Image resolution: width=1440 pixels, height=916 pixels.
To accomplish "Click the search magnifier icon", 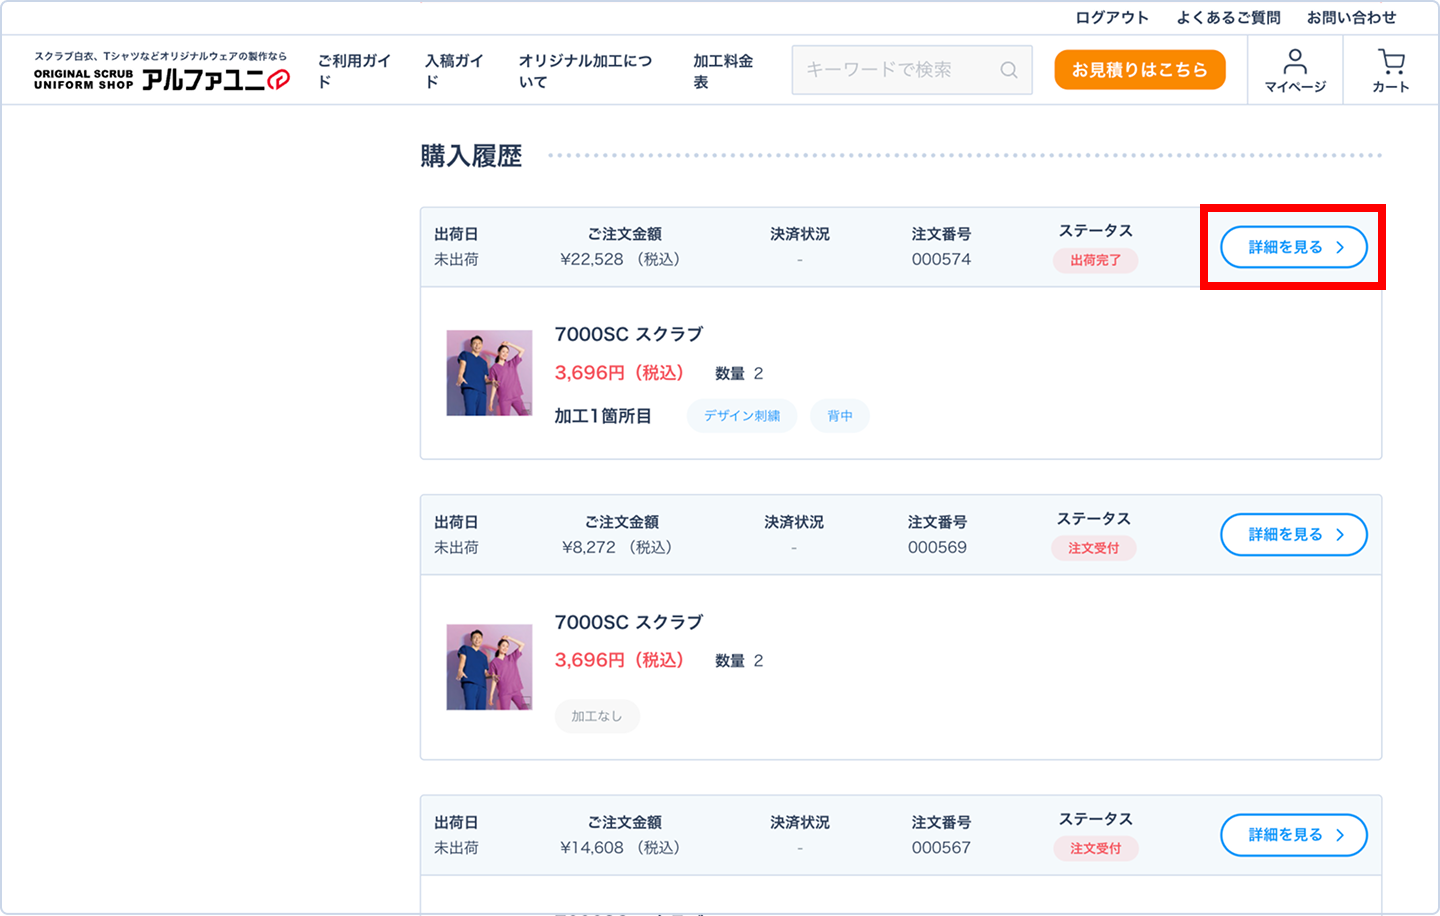I will [x=1008, y=70].
